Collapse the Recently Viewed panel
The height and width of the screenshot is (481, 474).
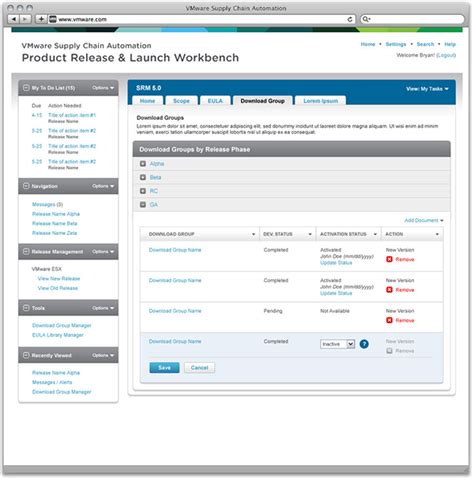pos(26,356)
